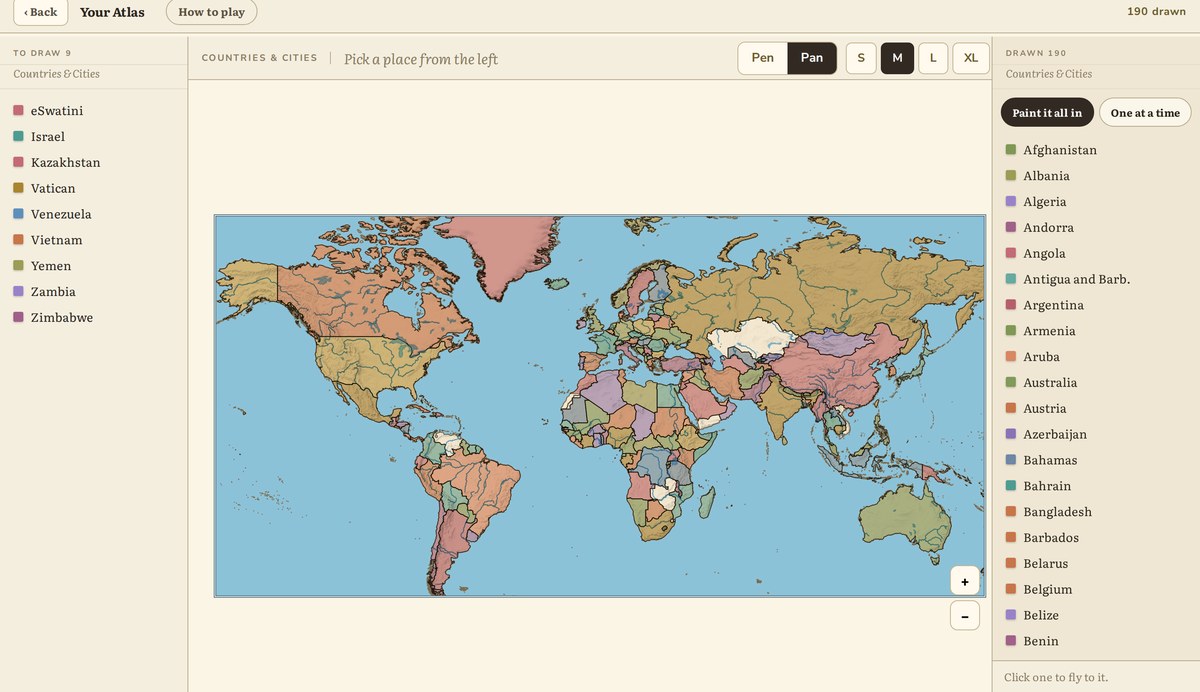Screen dimensions: 1200x692
Task: Fly to Afghanistan in the drawn list
Action: [1096, 150]
